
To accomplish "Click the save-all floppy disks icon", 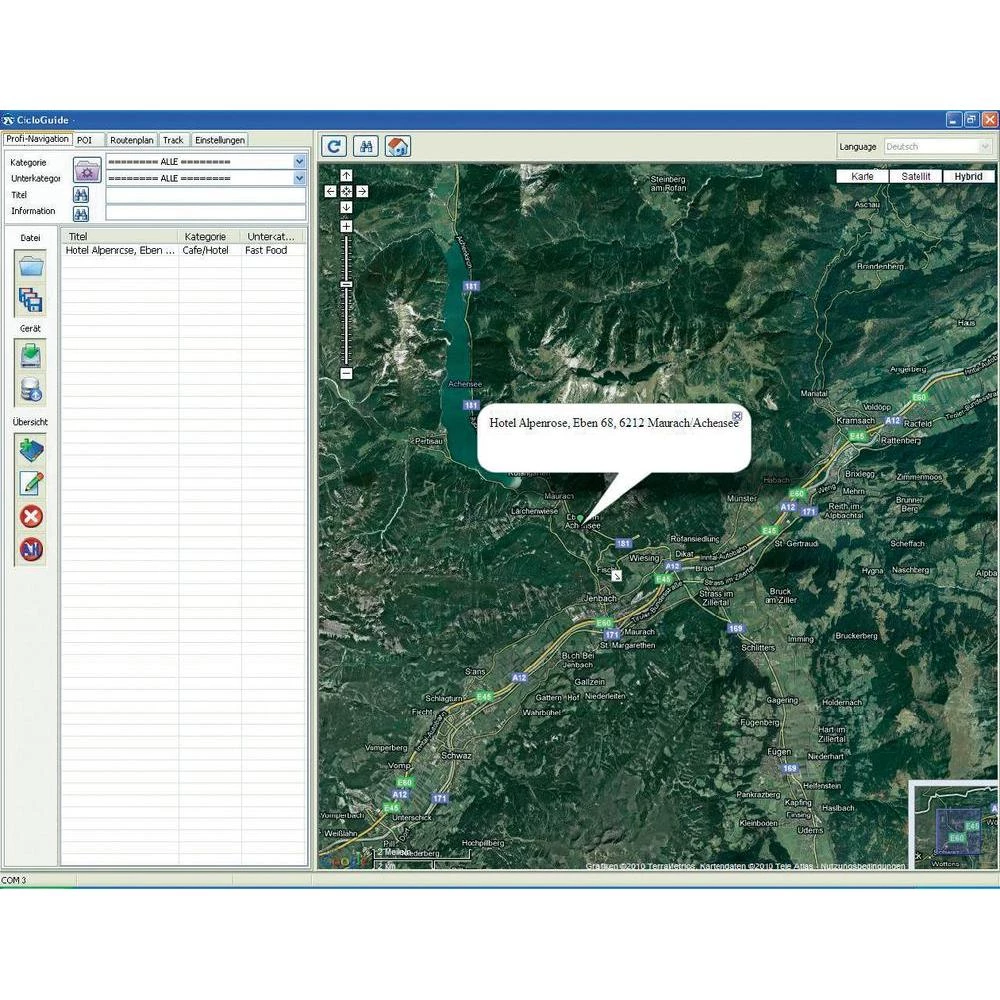I will (31, 300).
